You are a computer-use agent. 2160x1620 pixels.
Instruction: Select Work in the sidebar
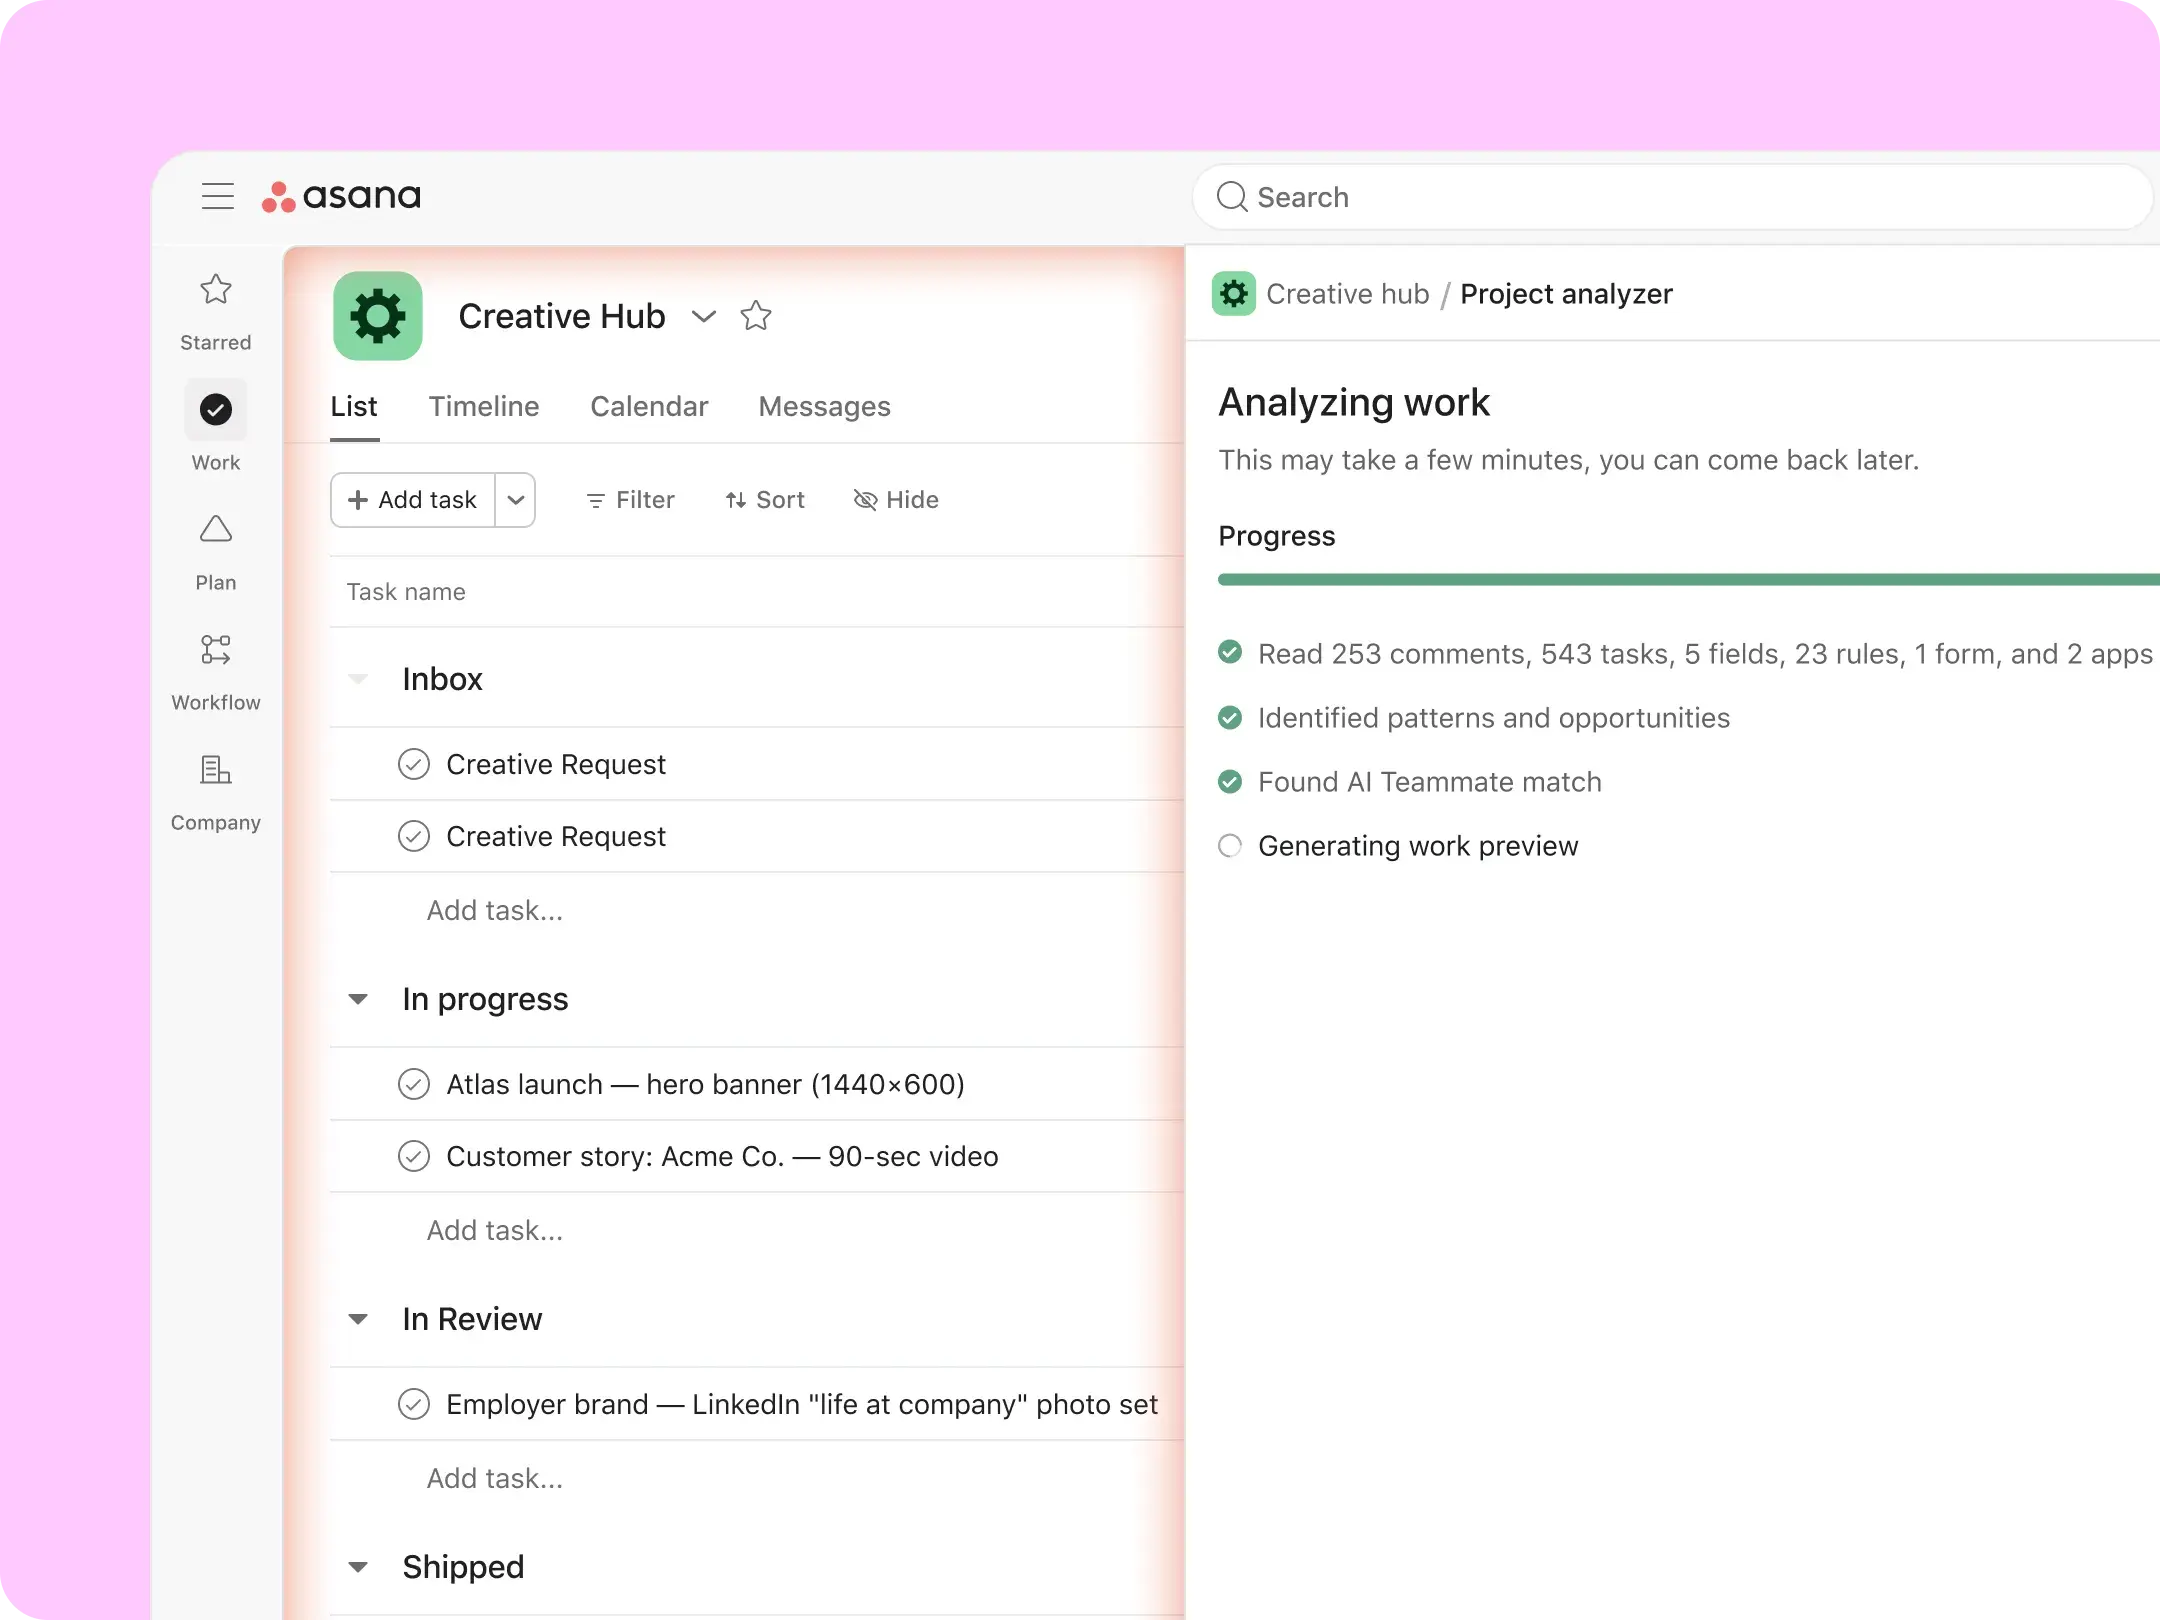pos(216,426)
